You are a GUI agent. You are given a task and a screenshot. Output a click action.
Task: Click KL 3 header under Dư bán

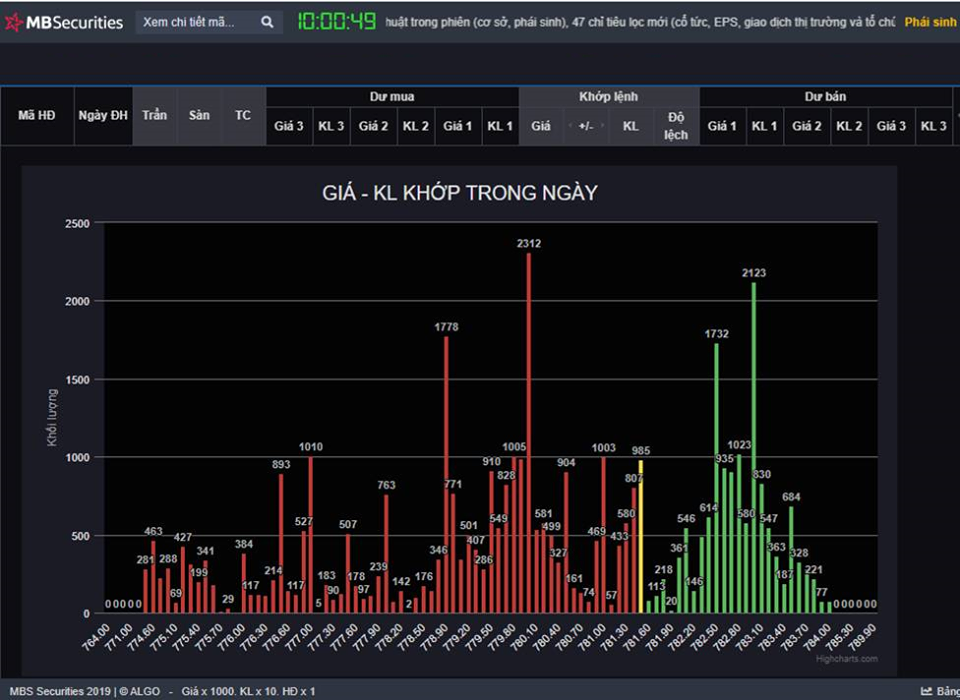tap(934, 126)
